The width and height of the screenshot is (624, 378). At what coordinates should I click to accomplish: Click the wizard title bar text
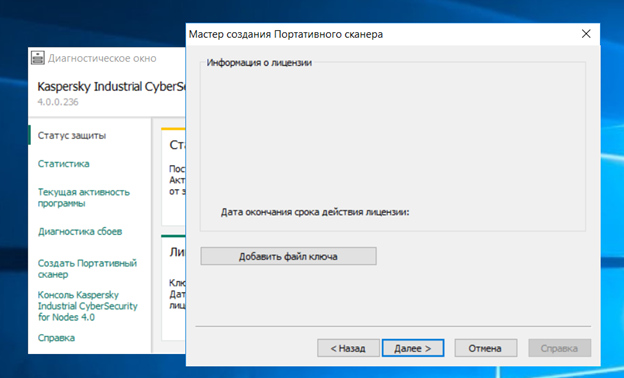point(286,34)
